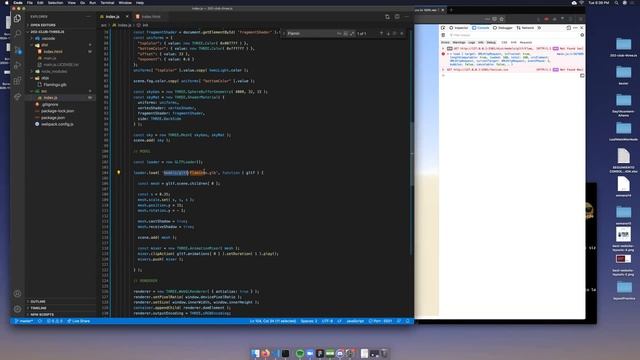Toggle the Logs filter in devtools console
Viewport: 640px width, 360px height.
tap(472, 42)
